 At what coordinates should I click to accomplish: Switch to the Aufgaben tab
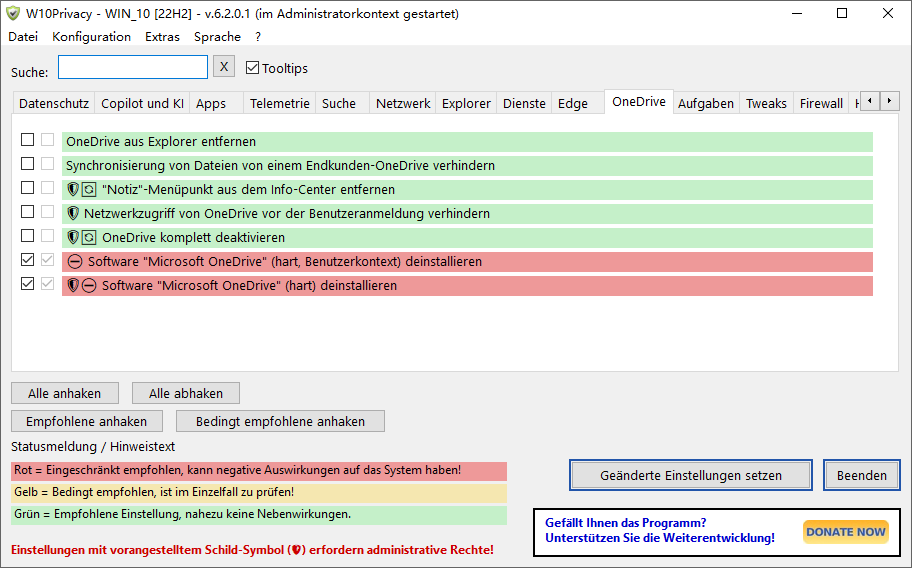point(706,103)
